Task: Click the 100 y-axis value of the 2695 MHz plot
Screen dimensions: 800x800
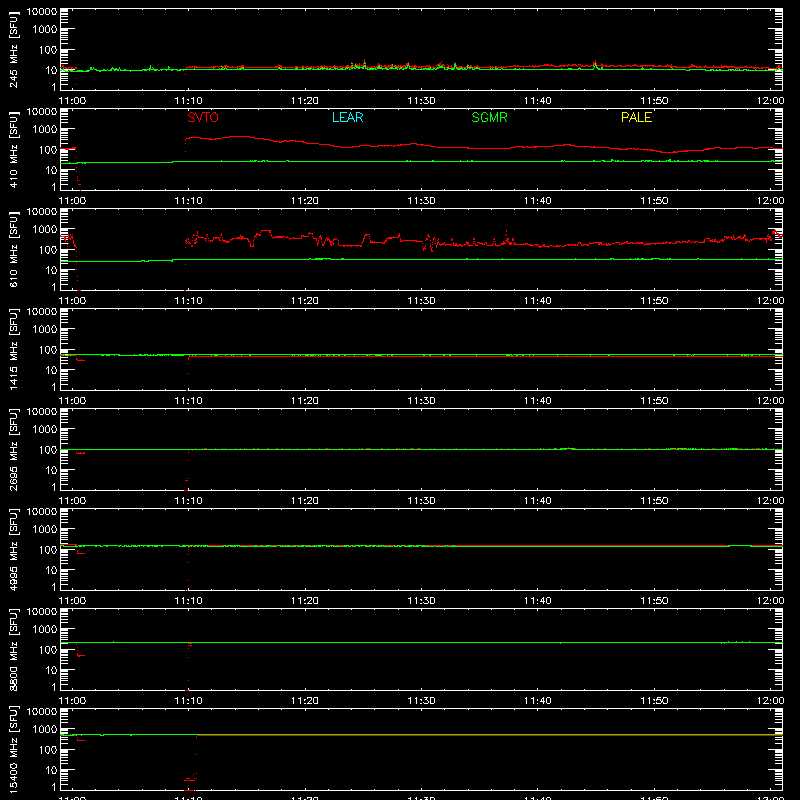Action: pos(48,449)
